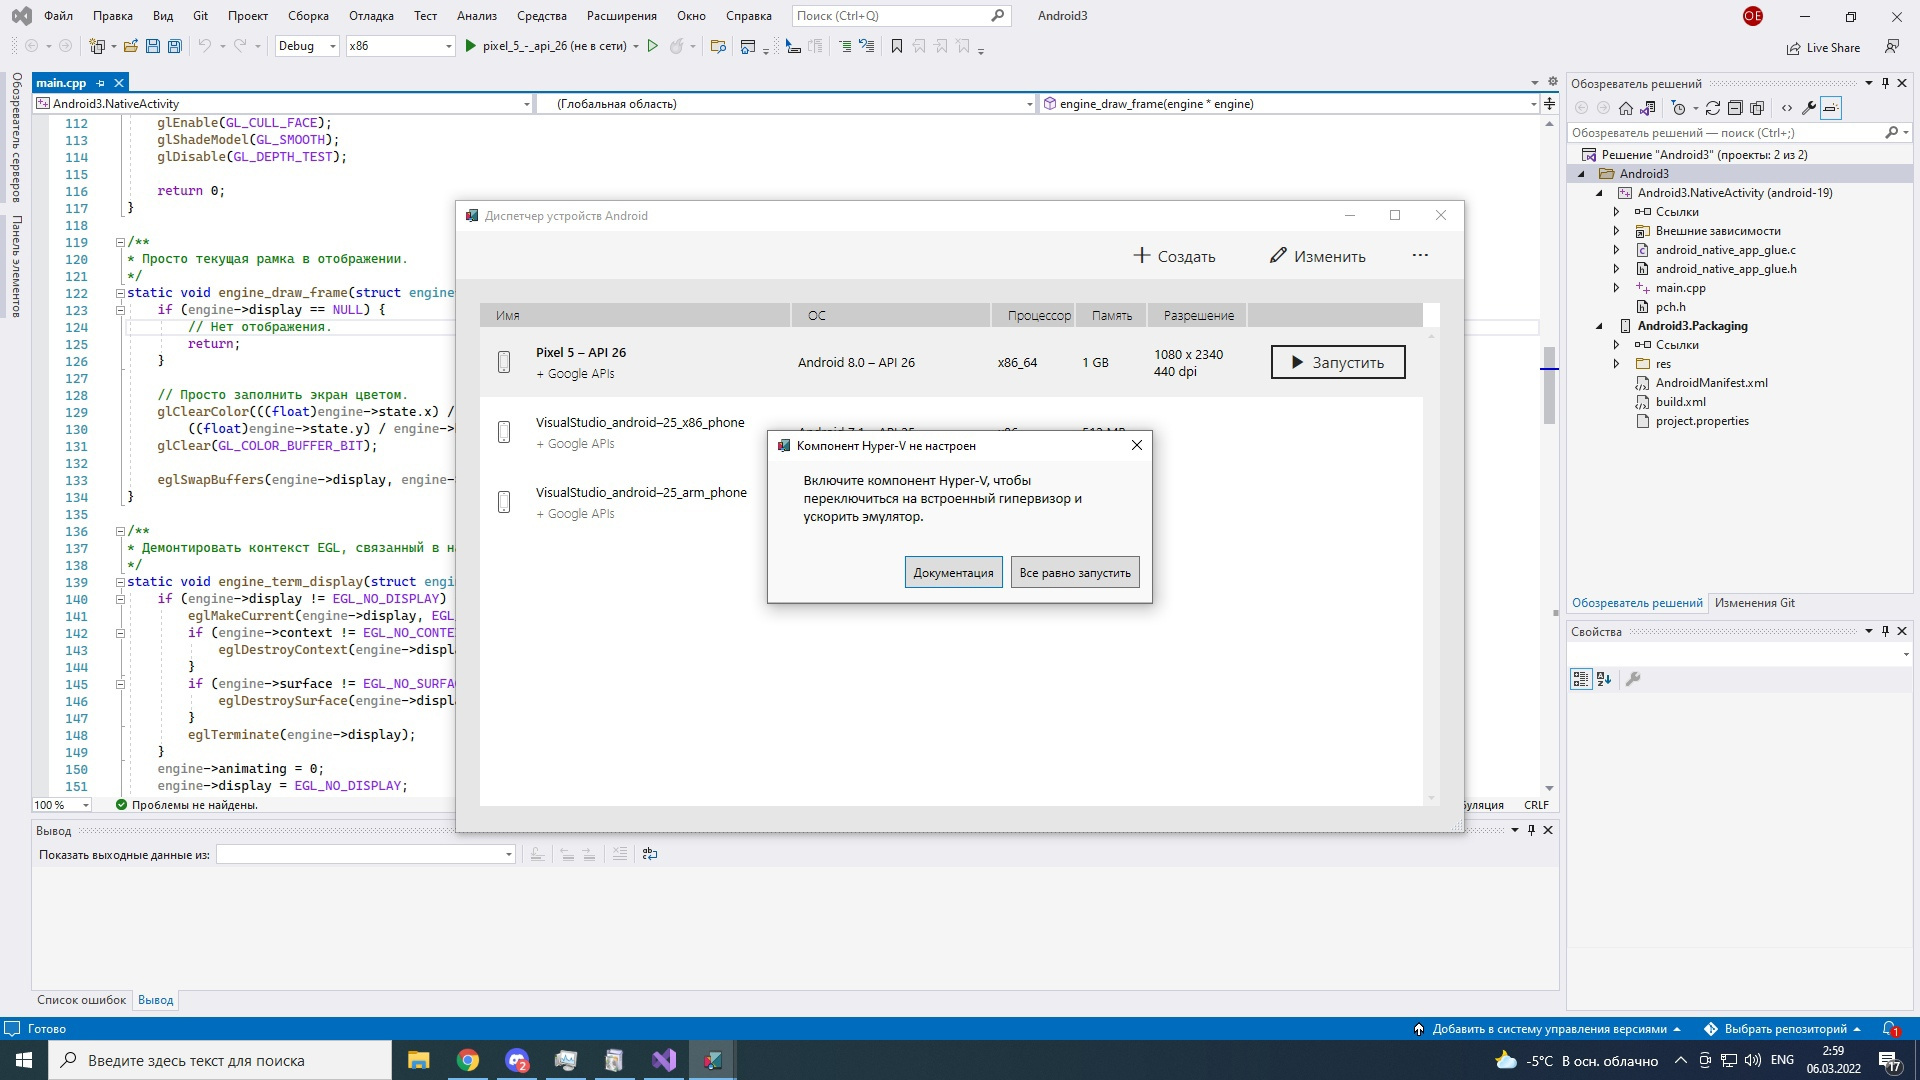Click Создать in Device Manager
1920x1080 pixels.
[1174, 256]
